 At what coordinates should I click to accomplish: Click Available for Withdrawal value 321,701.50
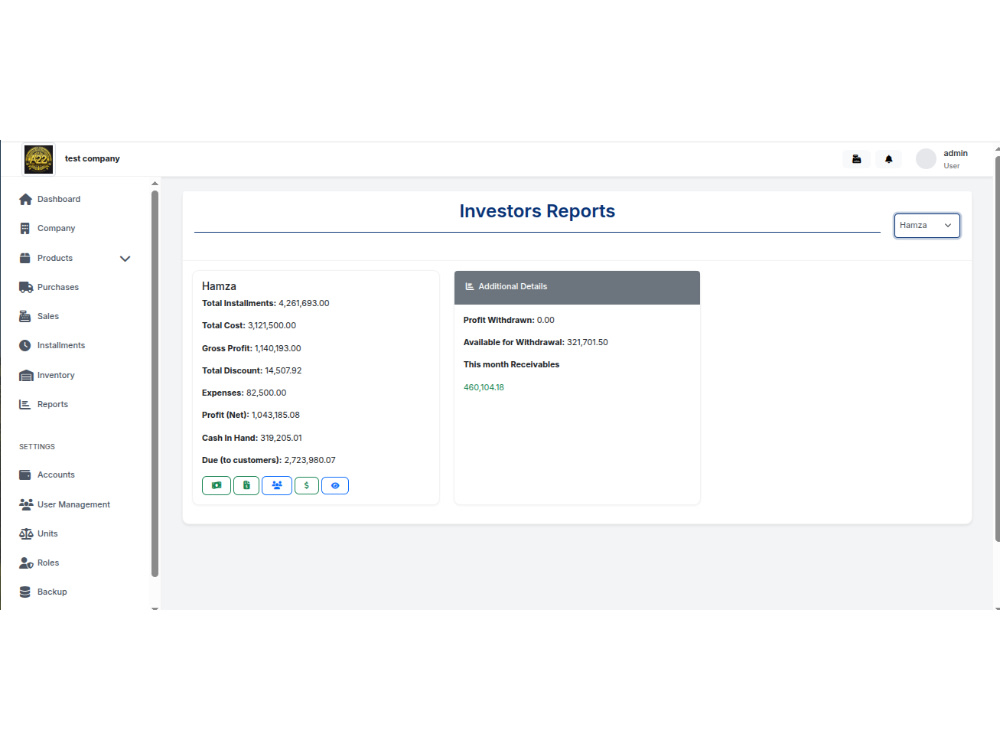(587, 342)
